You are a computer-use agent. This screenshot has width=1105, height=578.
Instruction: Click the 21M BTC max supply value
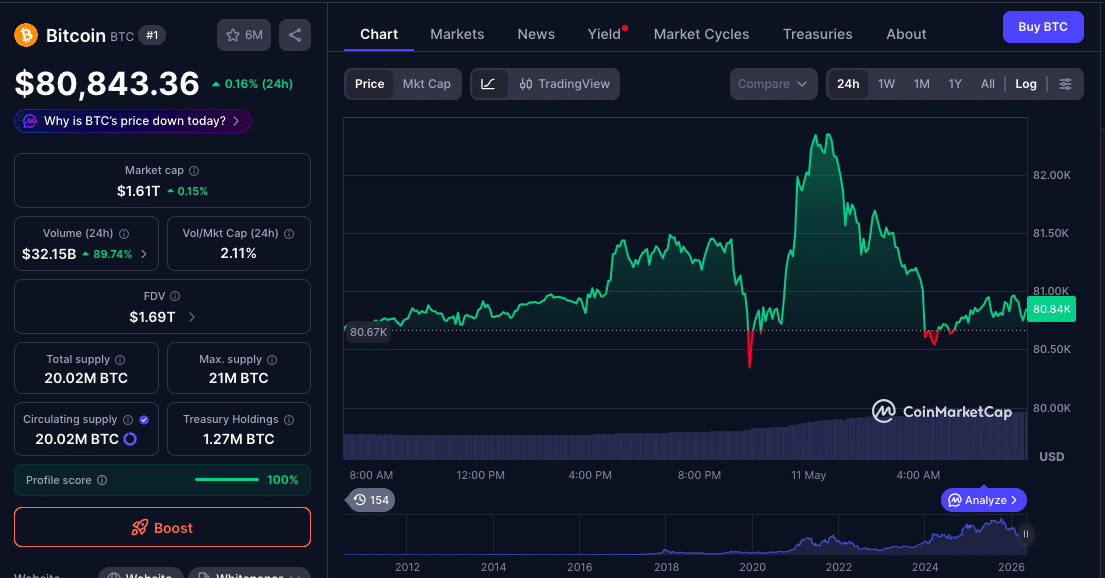(238, 378)
